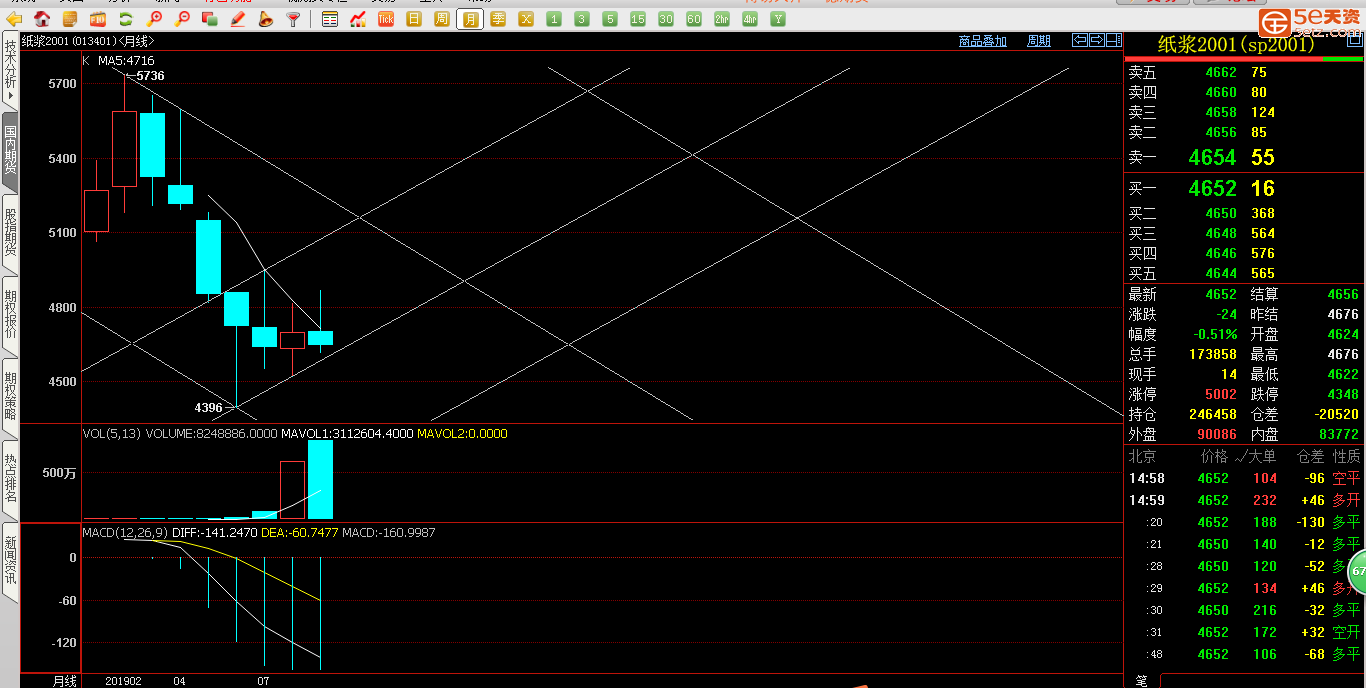Image resolution: width=1366 pixels, height=688 pixels.
Task: Open the 热点排名 side tab
Action: tap(10, 481)
